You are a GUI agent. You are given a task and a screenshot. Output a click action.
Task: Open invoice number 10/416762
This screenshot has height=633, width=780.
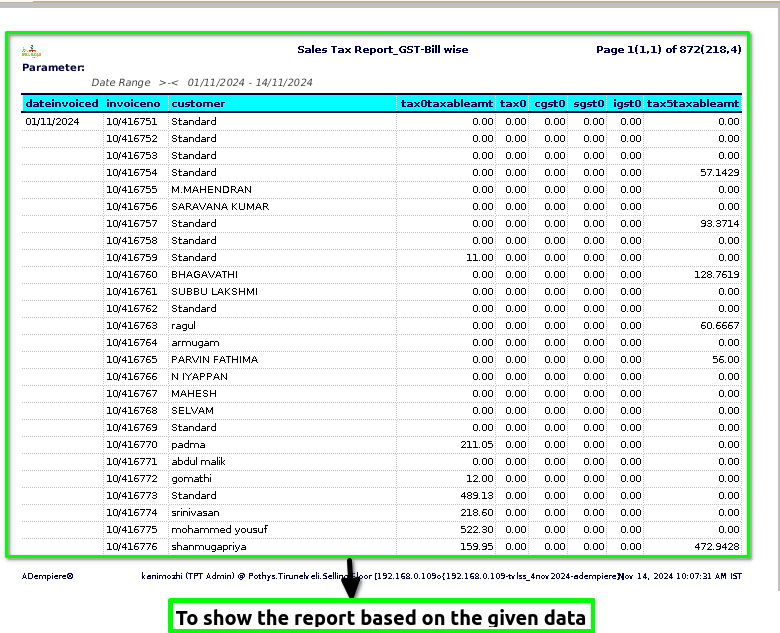tap(131, 309)
